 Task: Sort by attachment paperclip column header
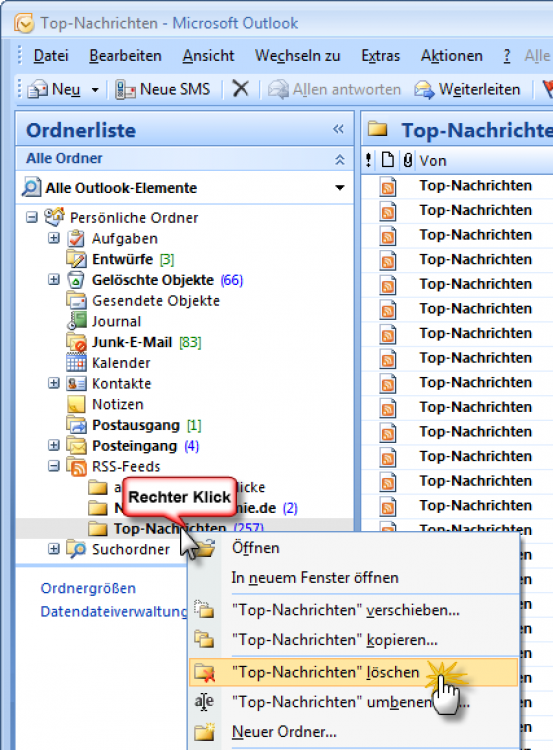(407, 160)
